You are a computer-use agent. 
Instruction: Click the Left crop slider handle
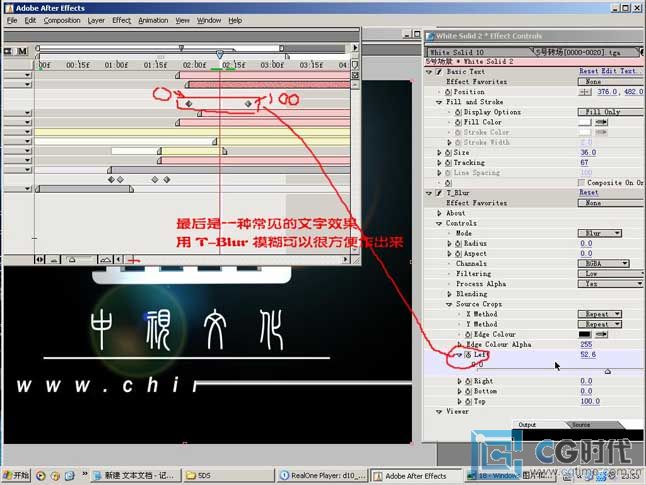pos(608,371)
